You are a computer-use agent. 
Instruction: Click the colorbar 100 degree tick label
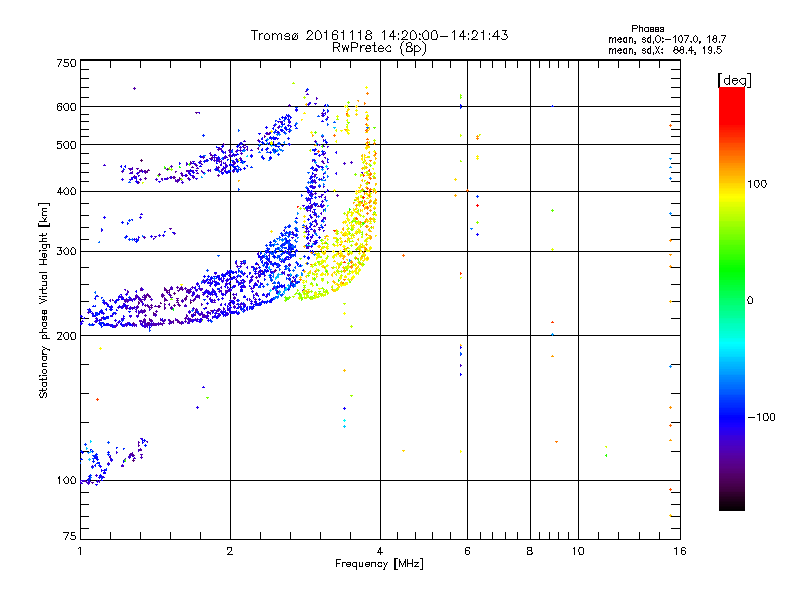757,184
